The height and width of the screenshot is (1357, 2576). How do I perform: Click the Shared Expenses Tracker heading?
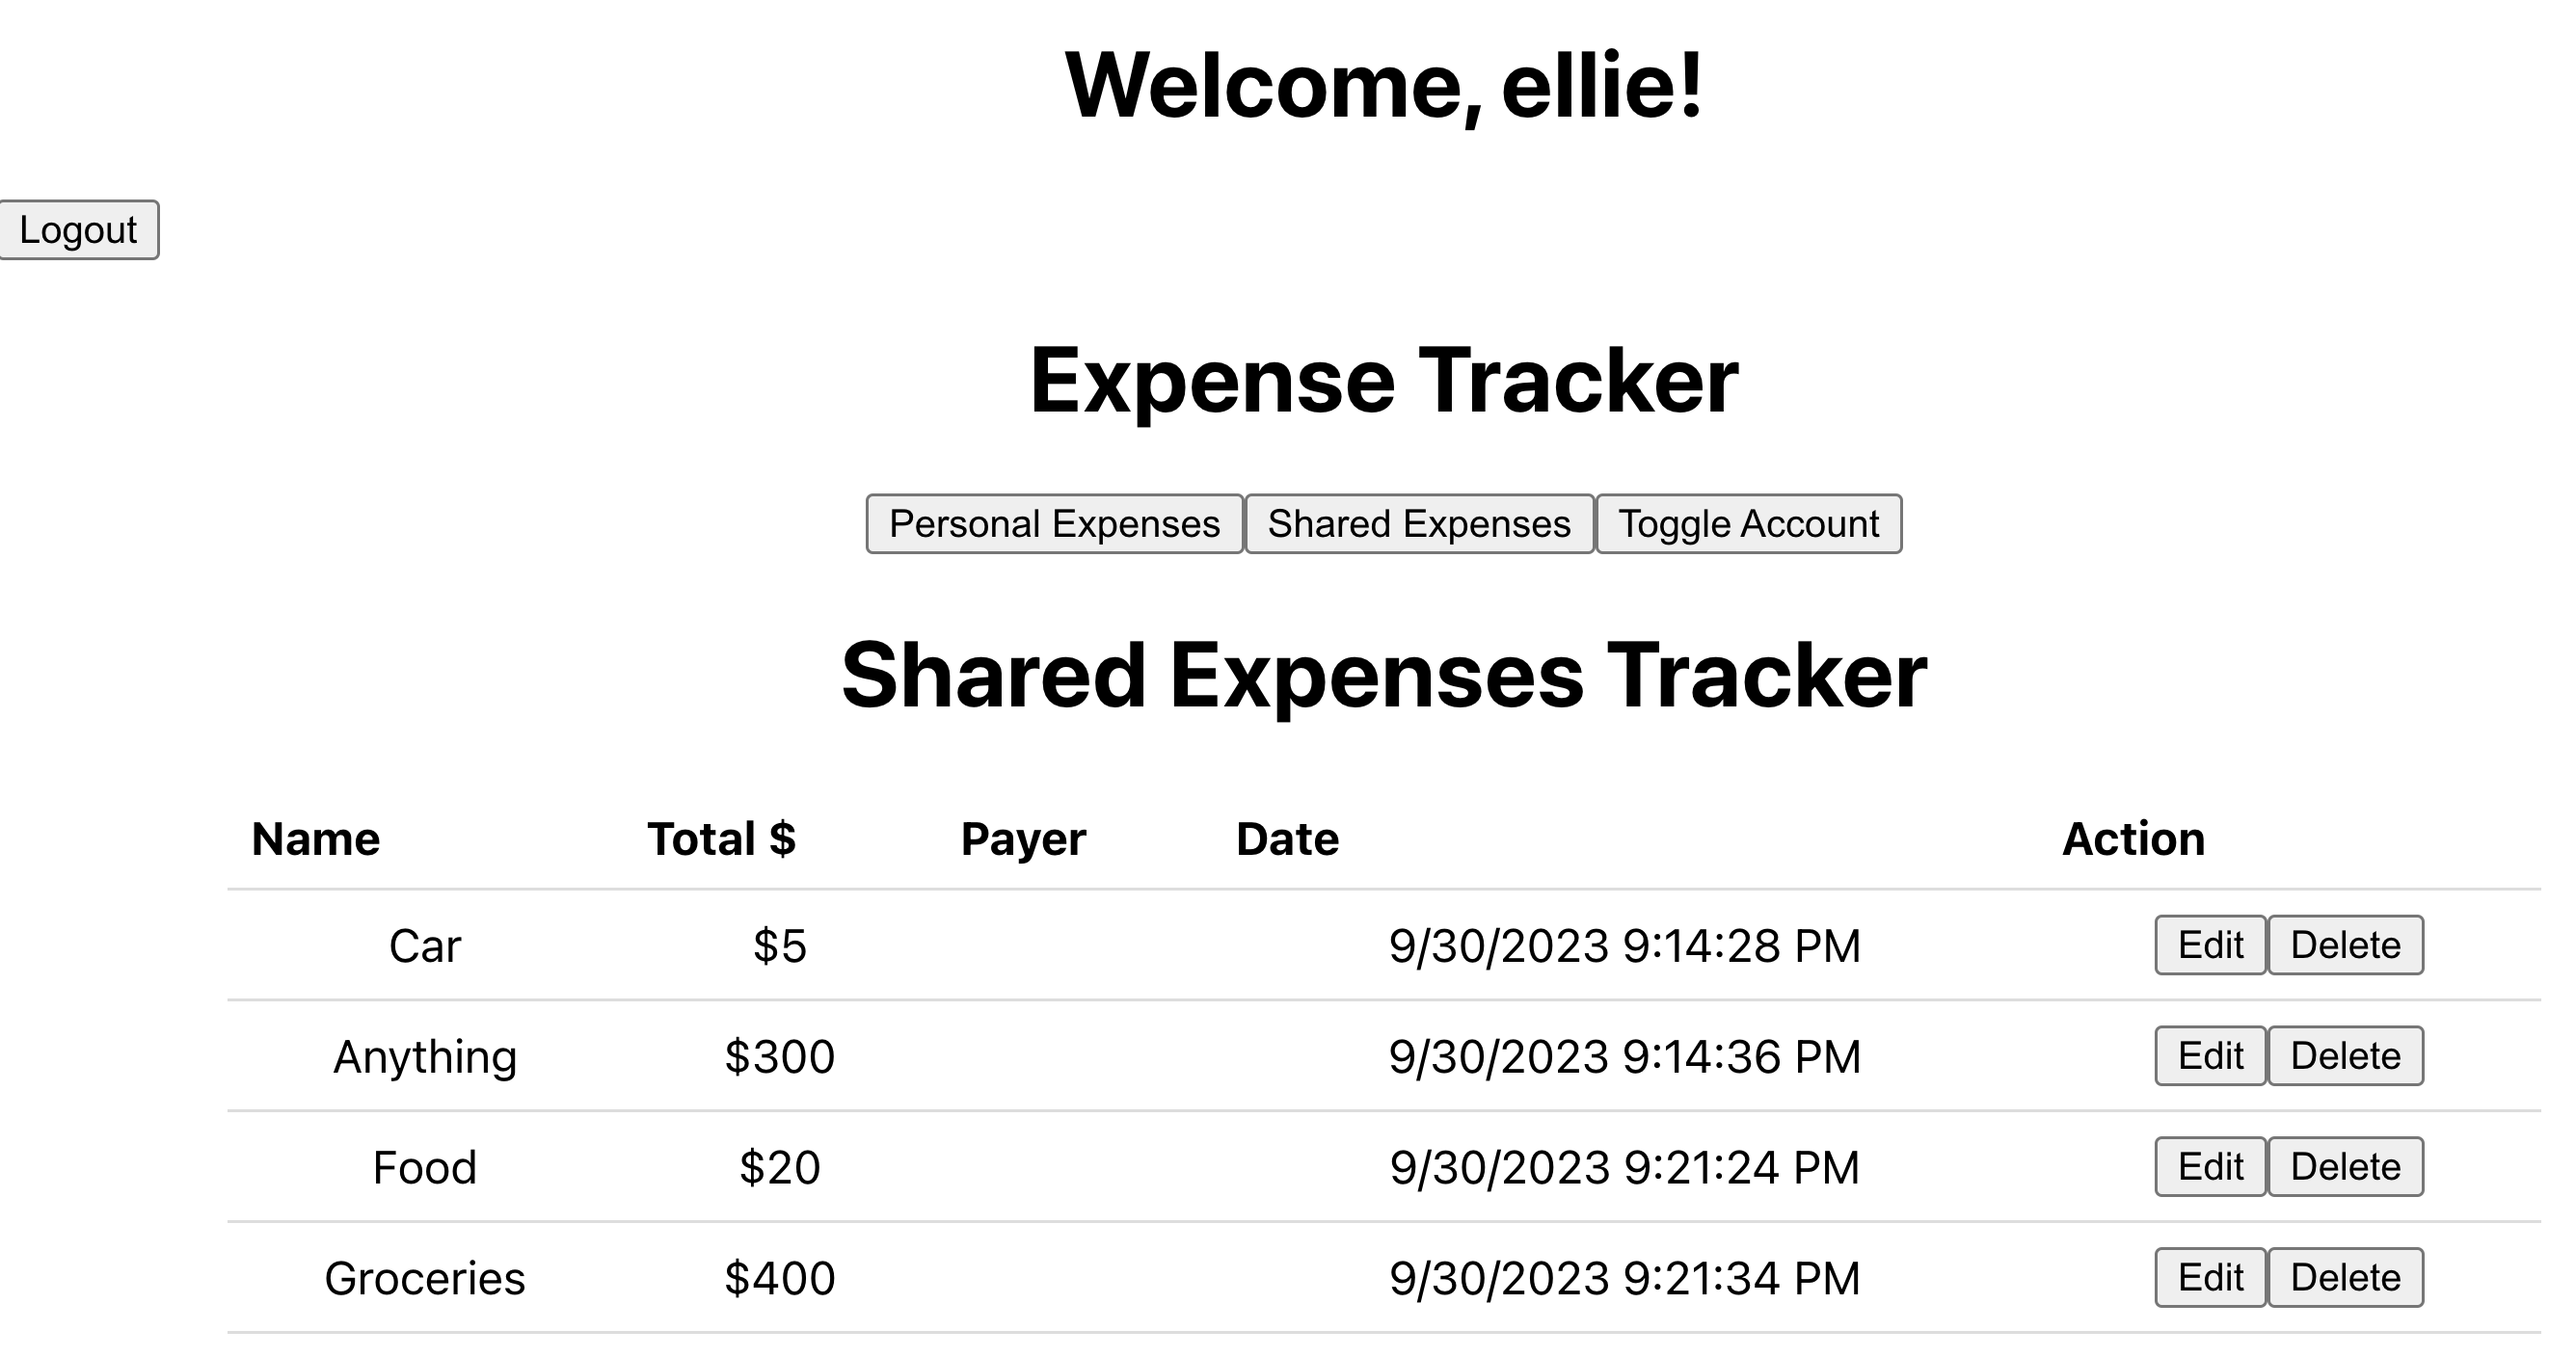point(1386,676)
